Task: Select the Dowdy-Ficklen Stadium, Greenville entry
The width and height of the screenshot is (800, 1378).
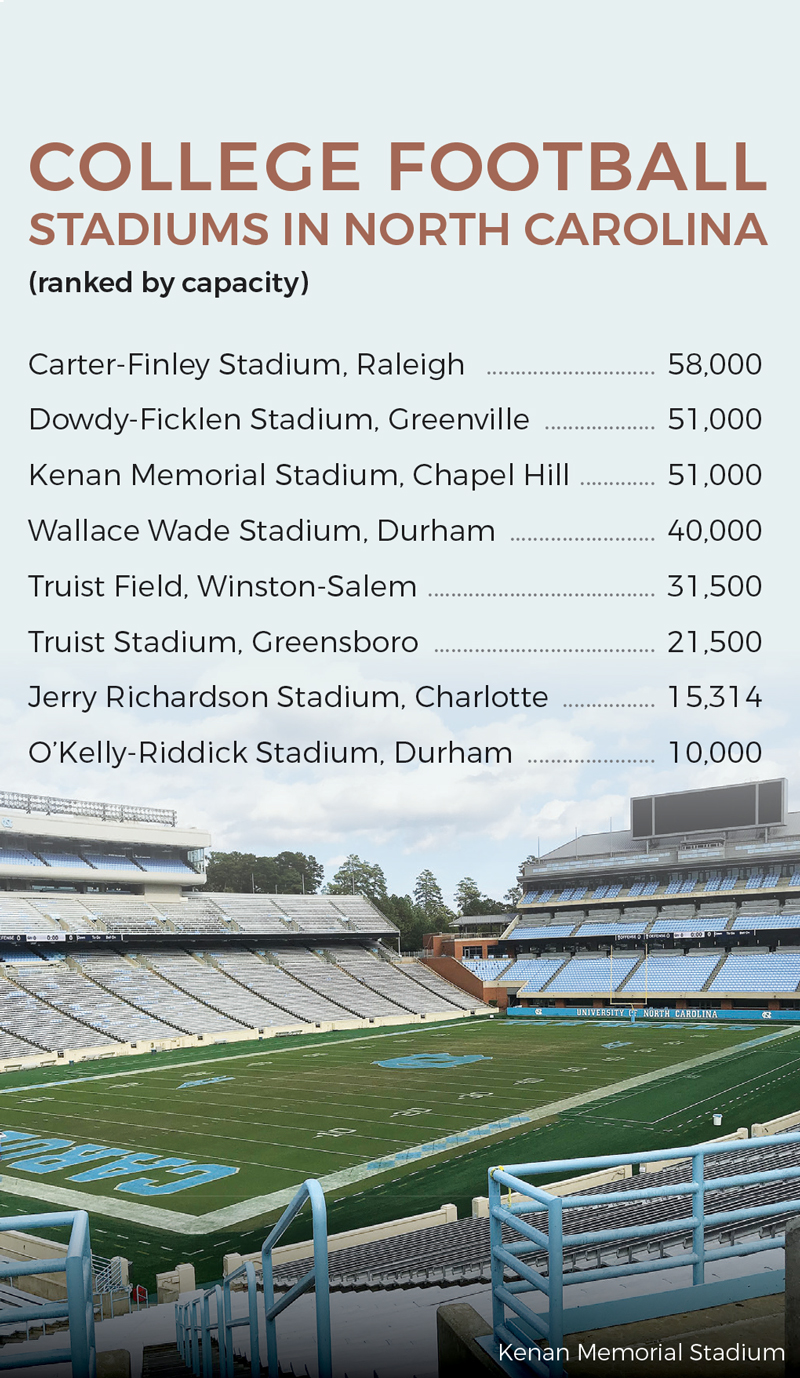Action: (395, 420)
